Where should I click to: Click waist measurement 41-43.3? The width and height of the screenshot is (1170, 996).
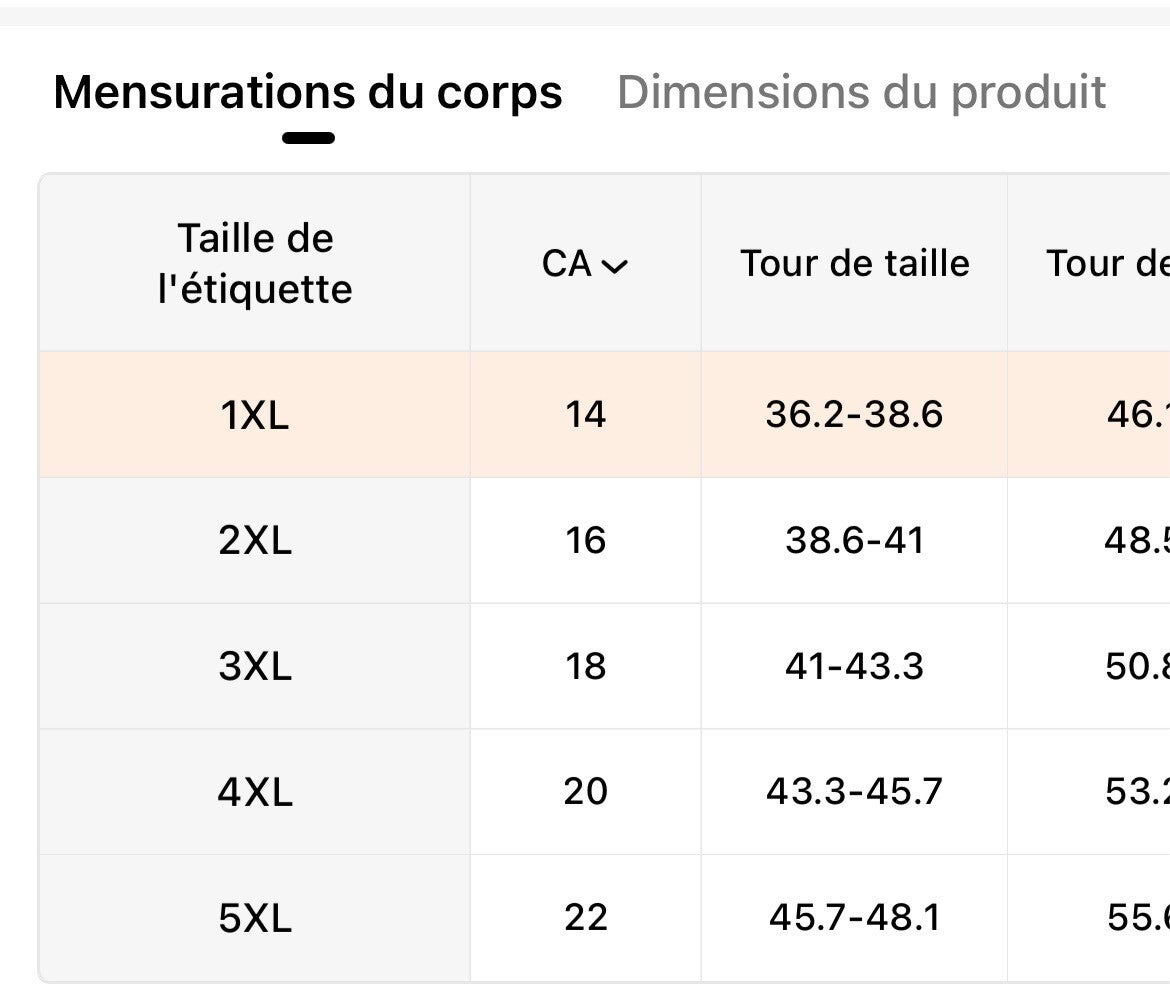(x=854, y=666)
